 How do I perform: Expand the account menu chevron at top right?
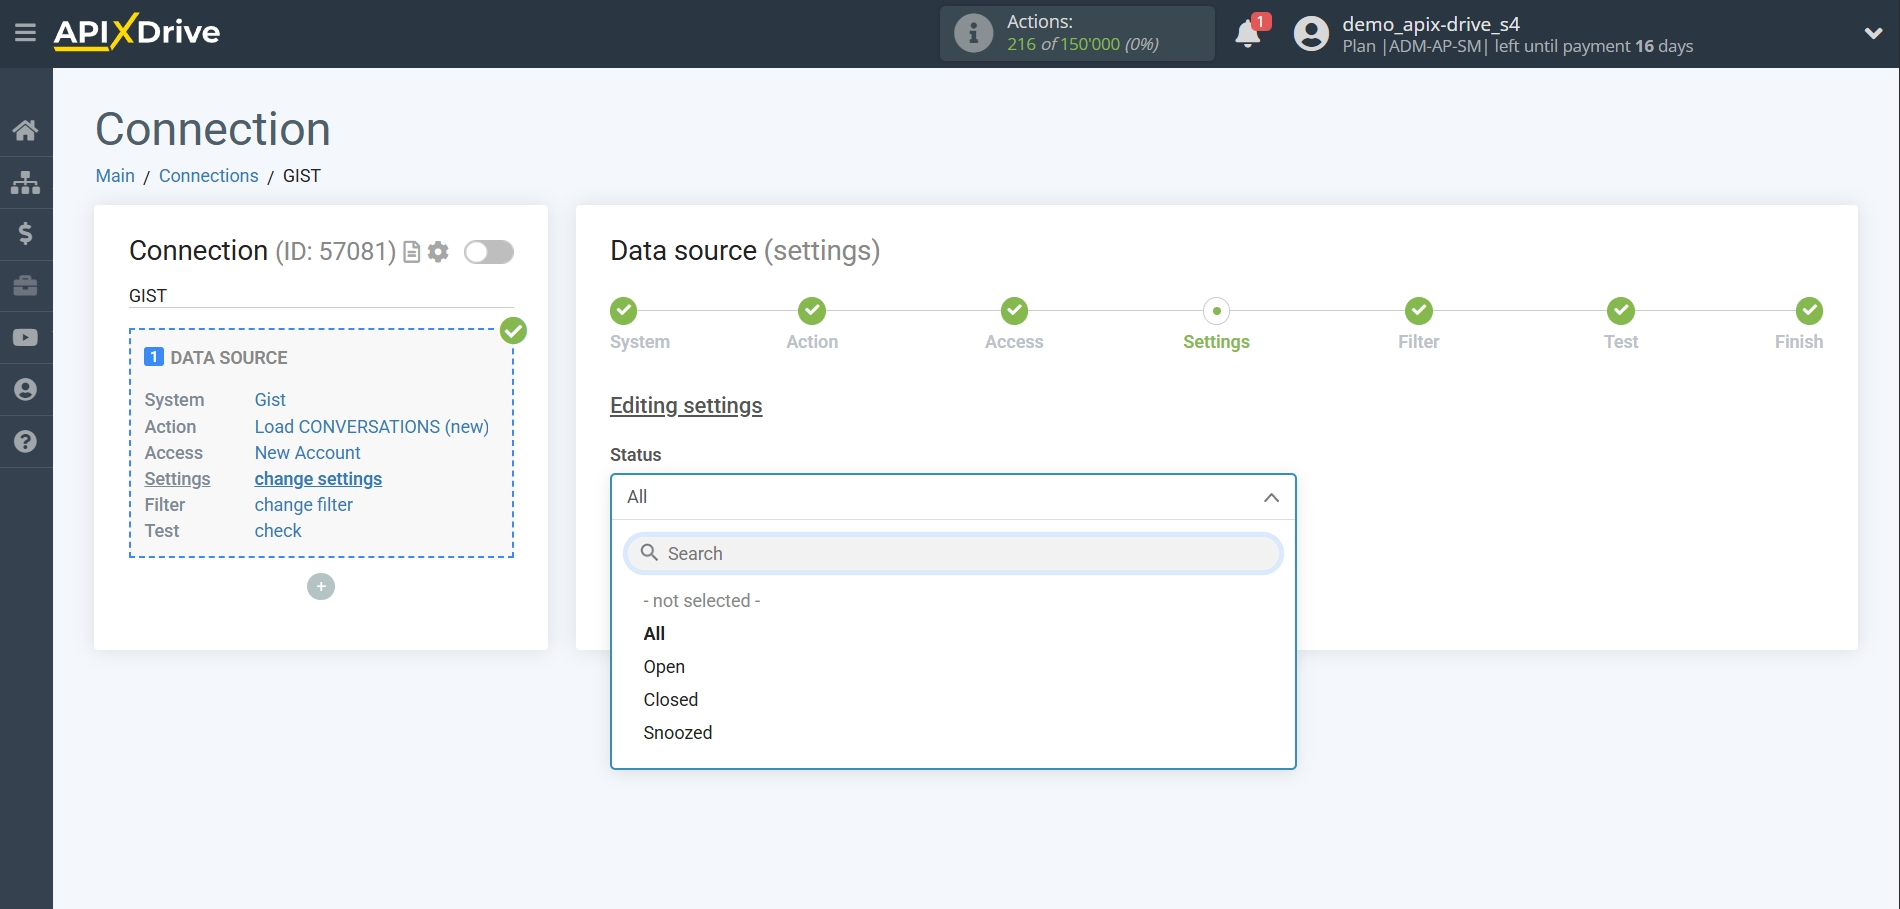click(1872, 33)
